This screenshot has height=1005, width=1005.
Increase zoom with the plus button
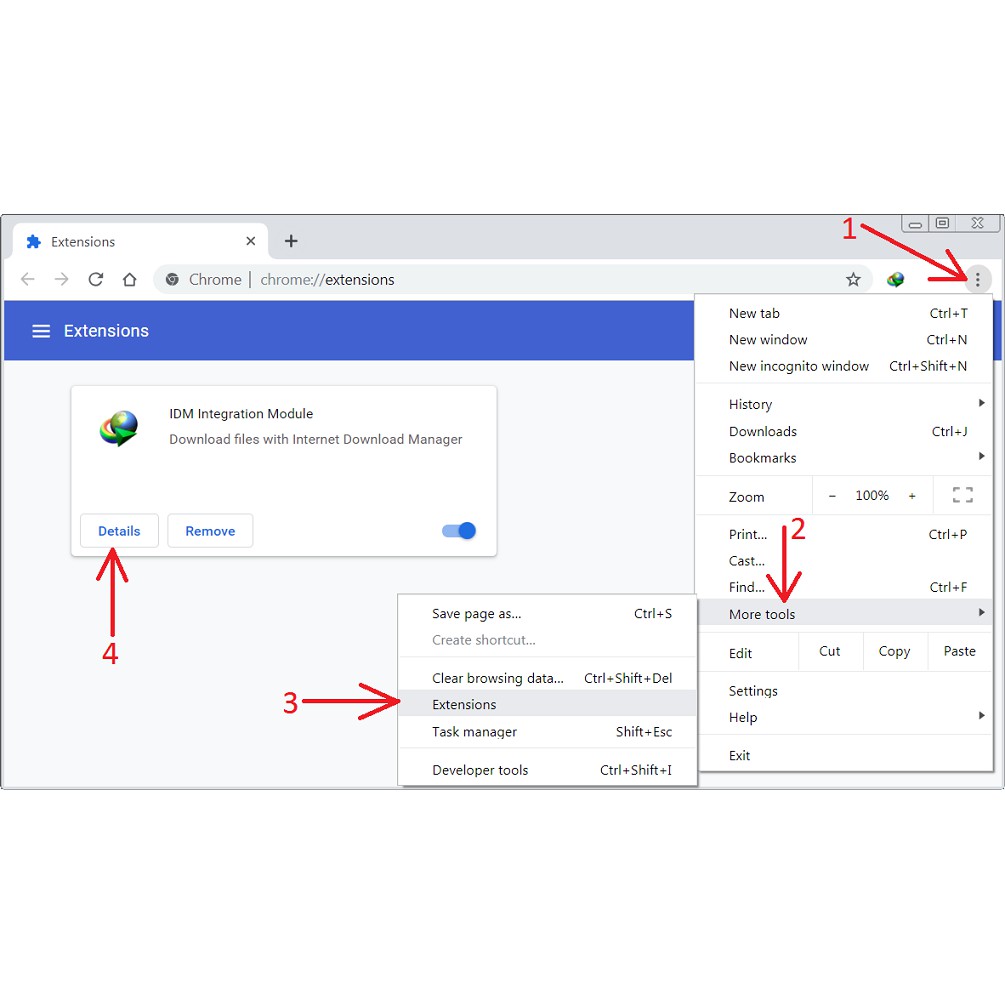point(912,496)
